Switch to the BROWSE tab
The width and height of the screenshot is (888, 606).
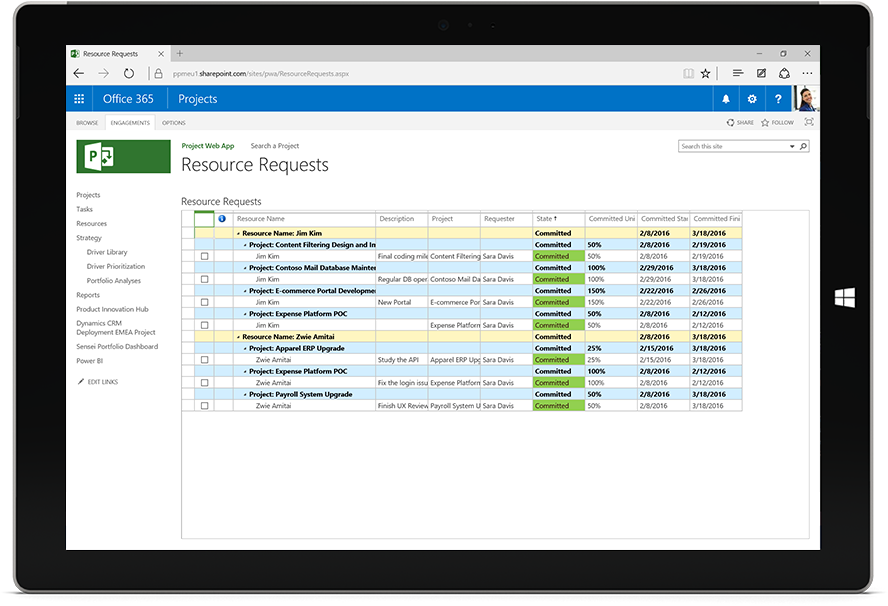click(87, 121)
